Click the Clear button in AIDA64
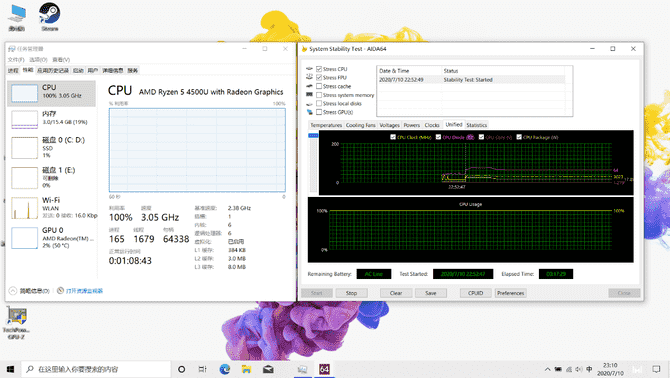This screenshot has width=670, height=378. click(x=396, y=293)
